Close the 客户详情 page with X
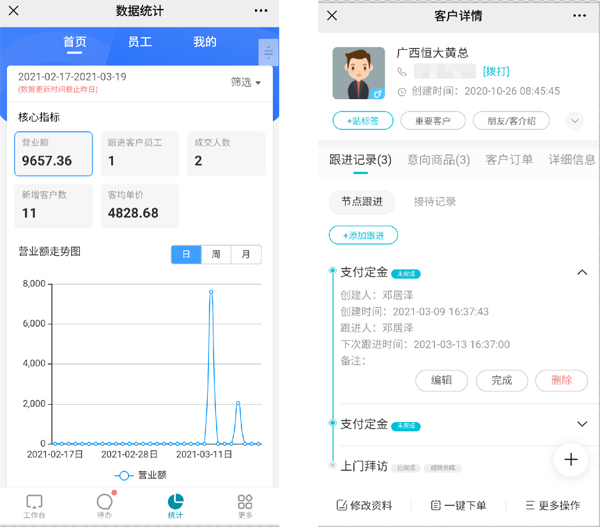This screenshot has width=600, height=527. tap(332, 16)
